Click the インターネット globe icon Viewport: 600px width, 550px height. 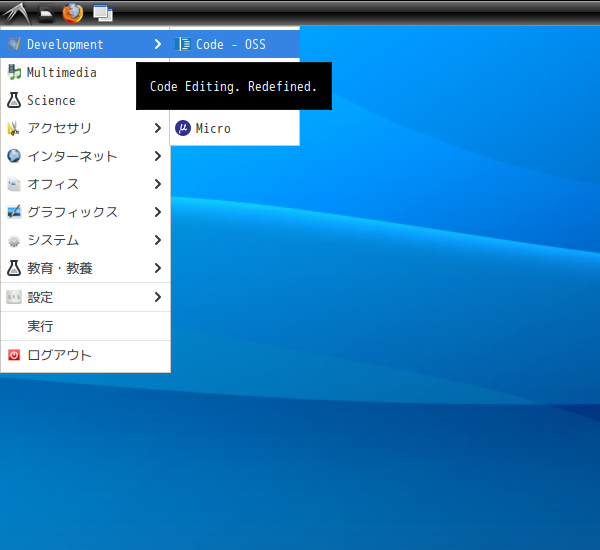[14, 156]
